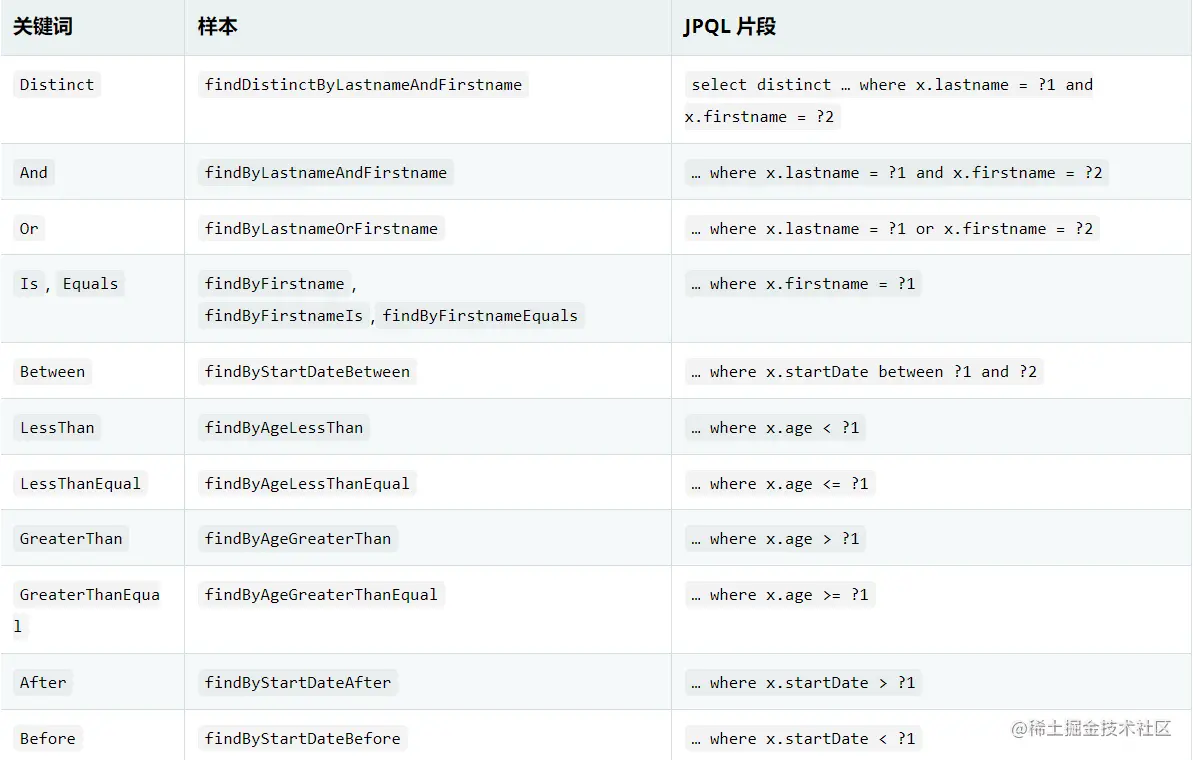Click the Equals keyword chip
The image size is (1193, 760).
(90, 283)
